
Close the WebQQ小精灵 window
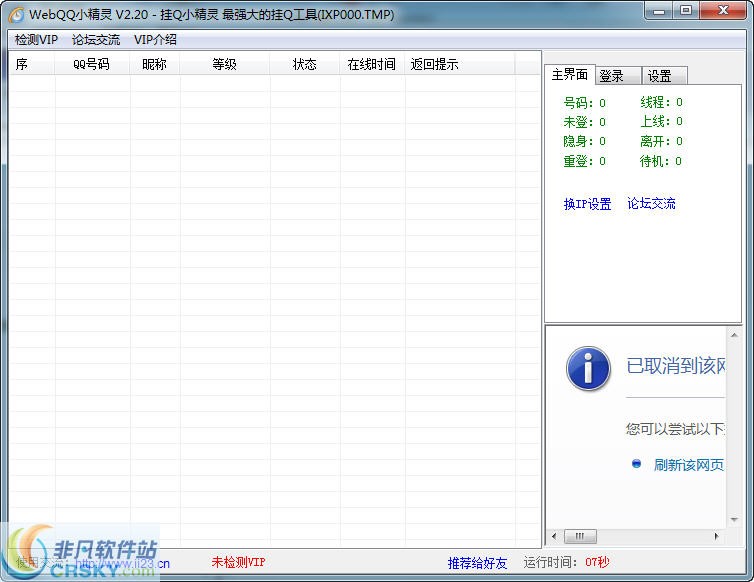(x=723, y=11)
